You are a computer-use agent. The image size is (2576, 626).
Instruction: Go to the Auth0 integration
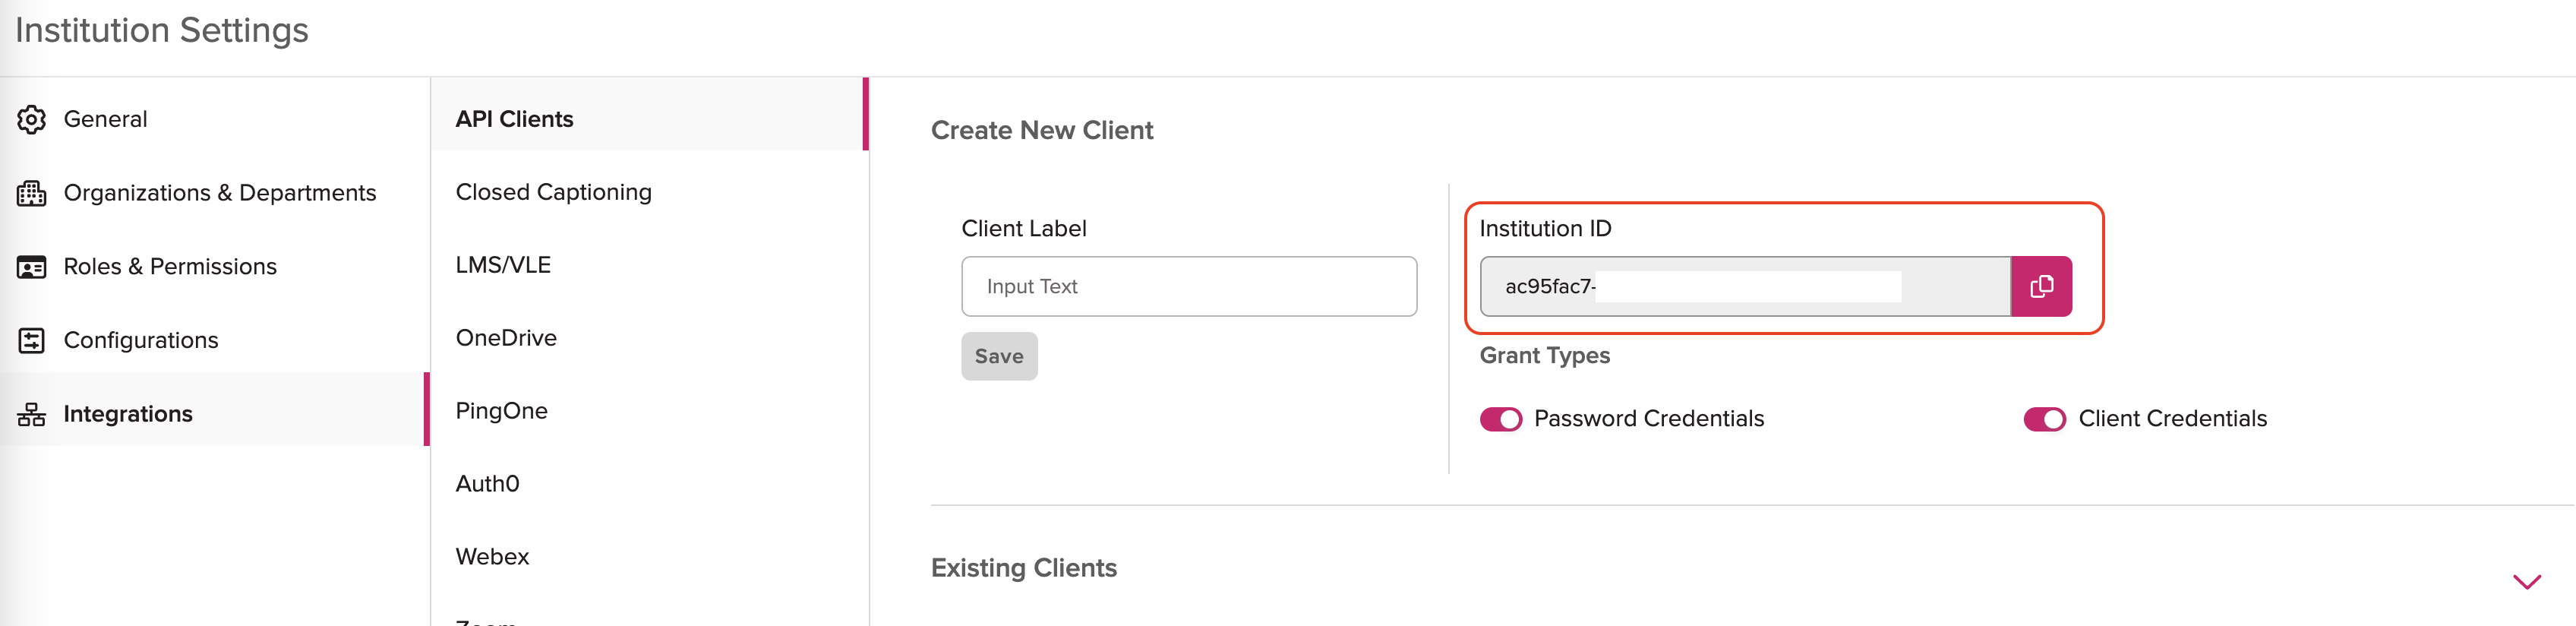tap(487, 484)
